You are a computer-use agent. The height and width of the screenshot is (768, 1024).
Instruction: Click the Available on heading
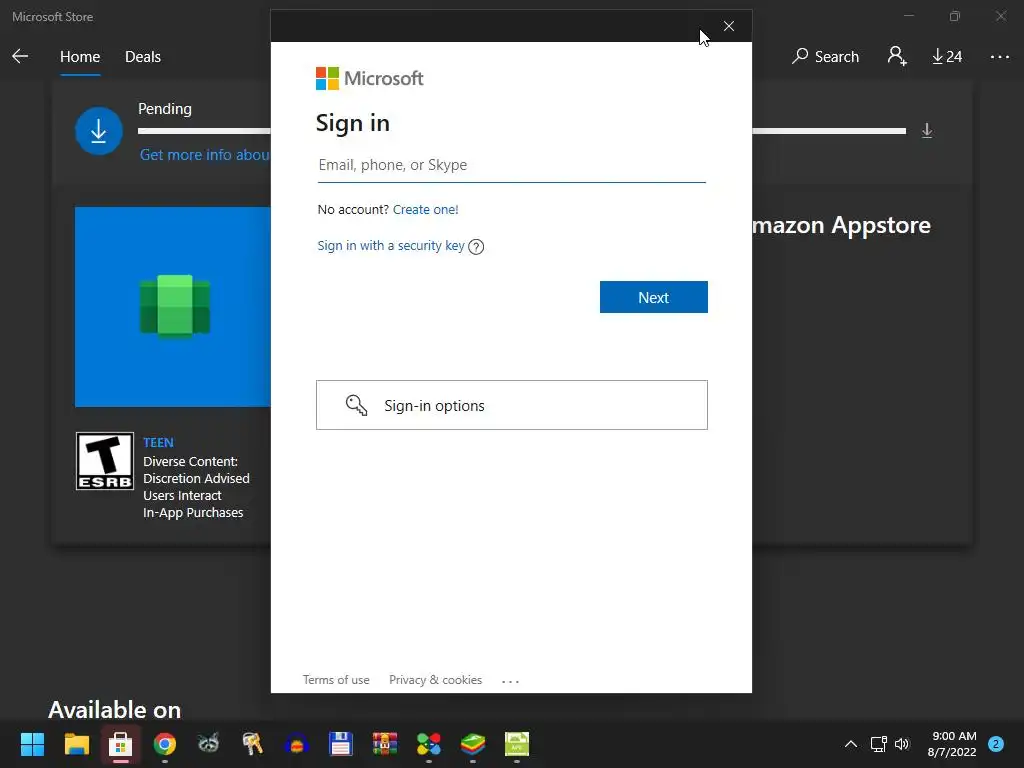(x=114, y=710)
